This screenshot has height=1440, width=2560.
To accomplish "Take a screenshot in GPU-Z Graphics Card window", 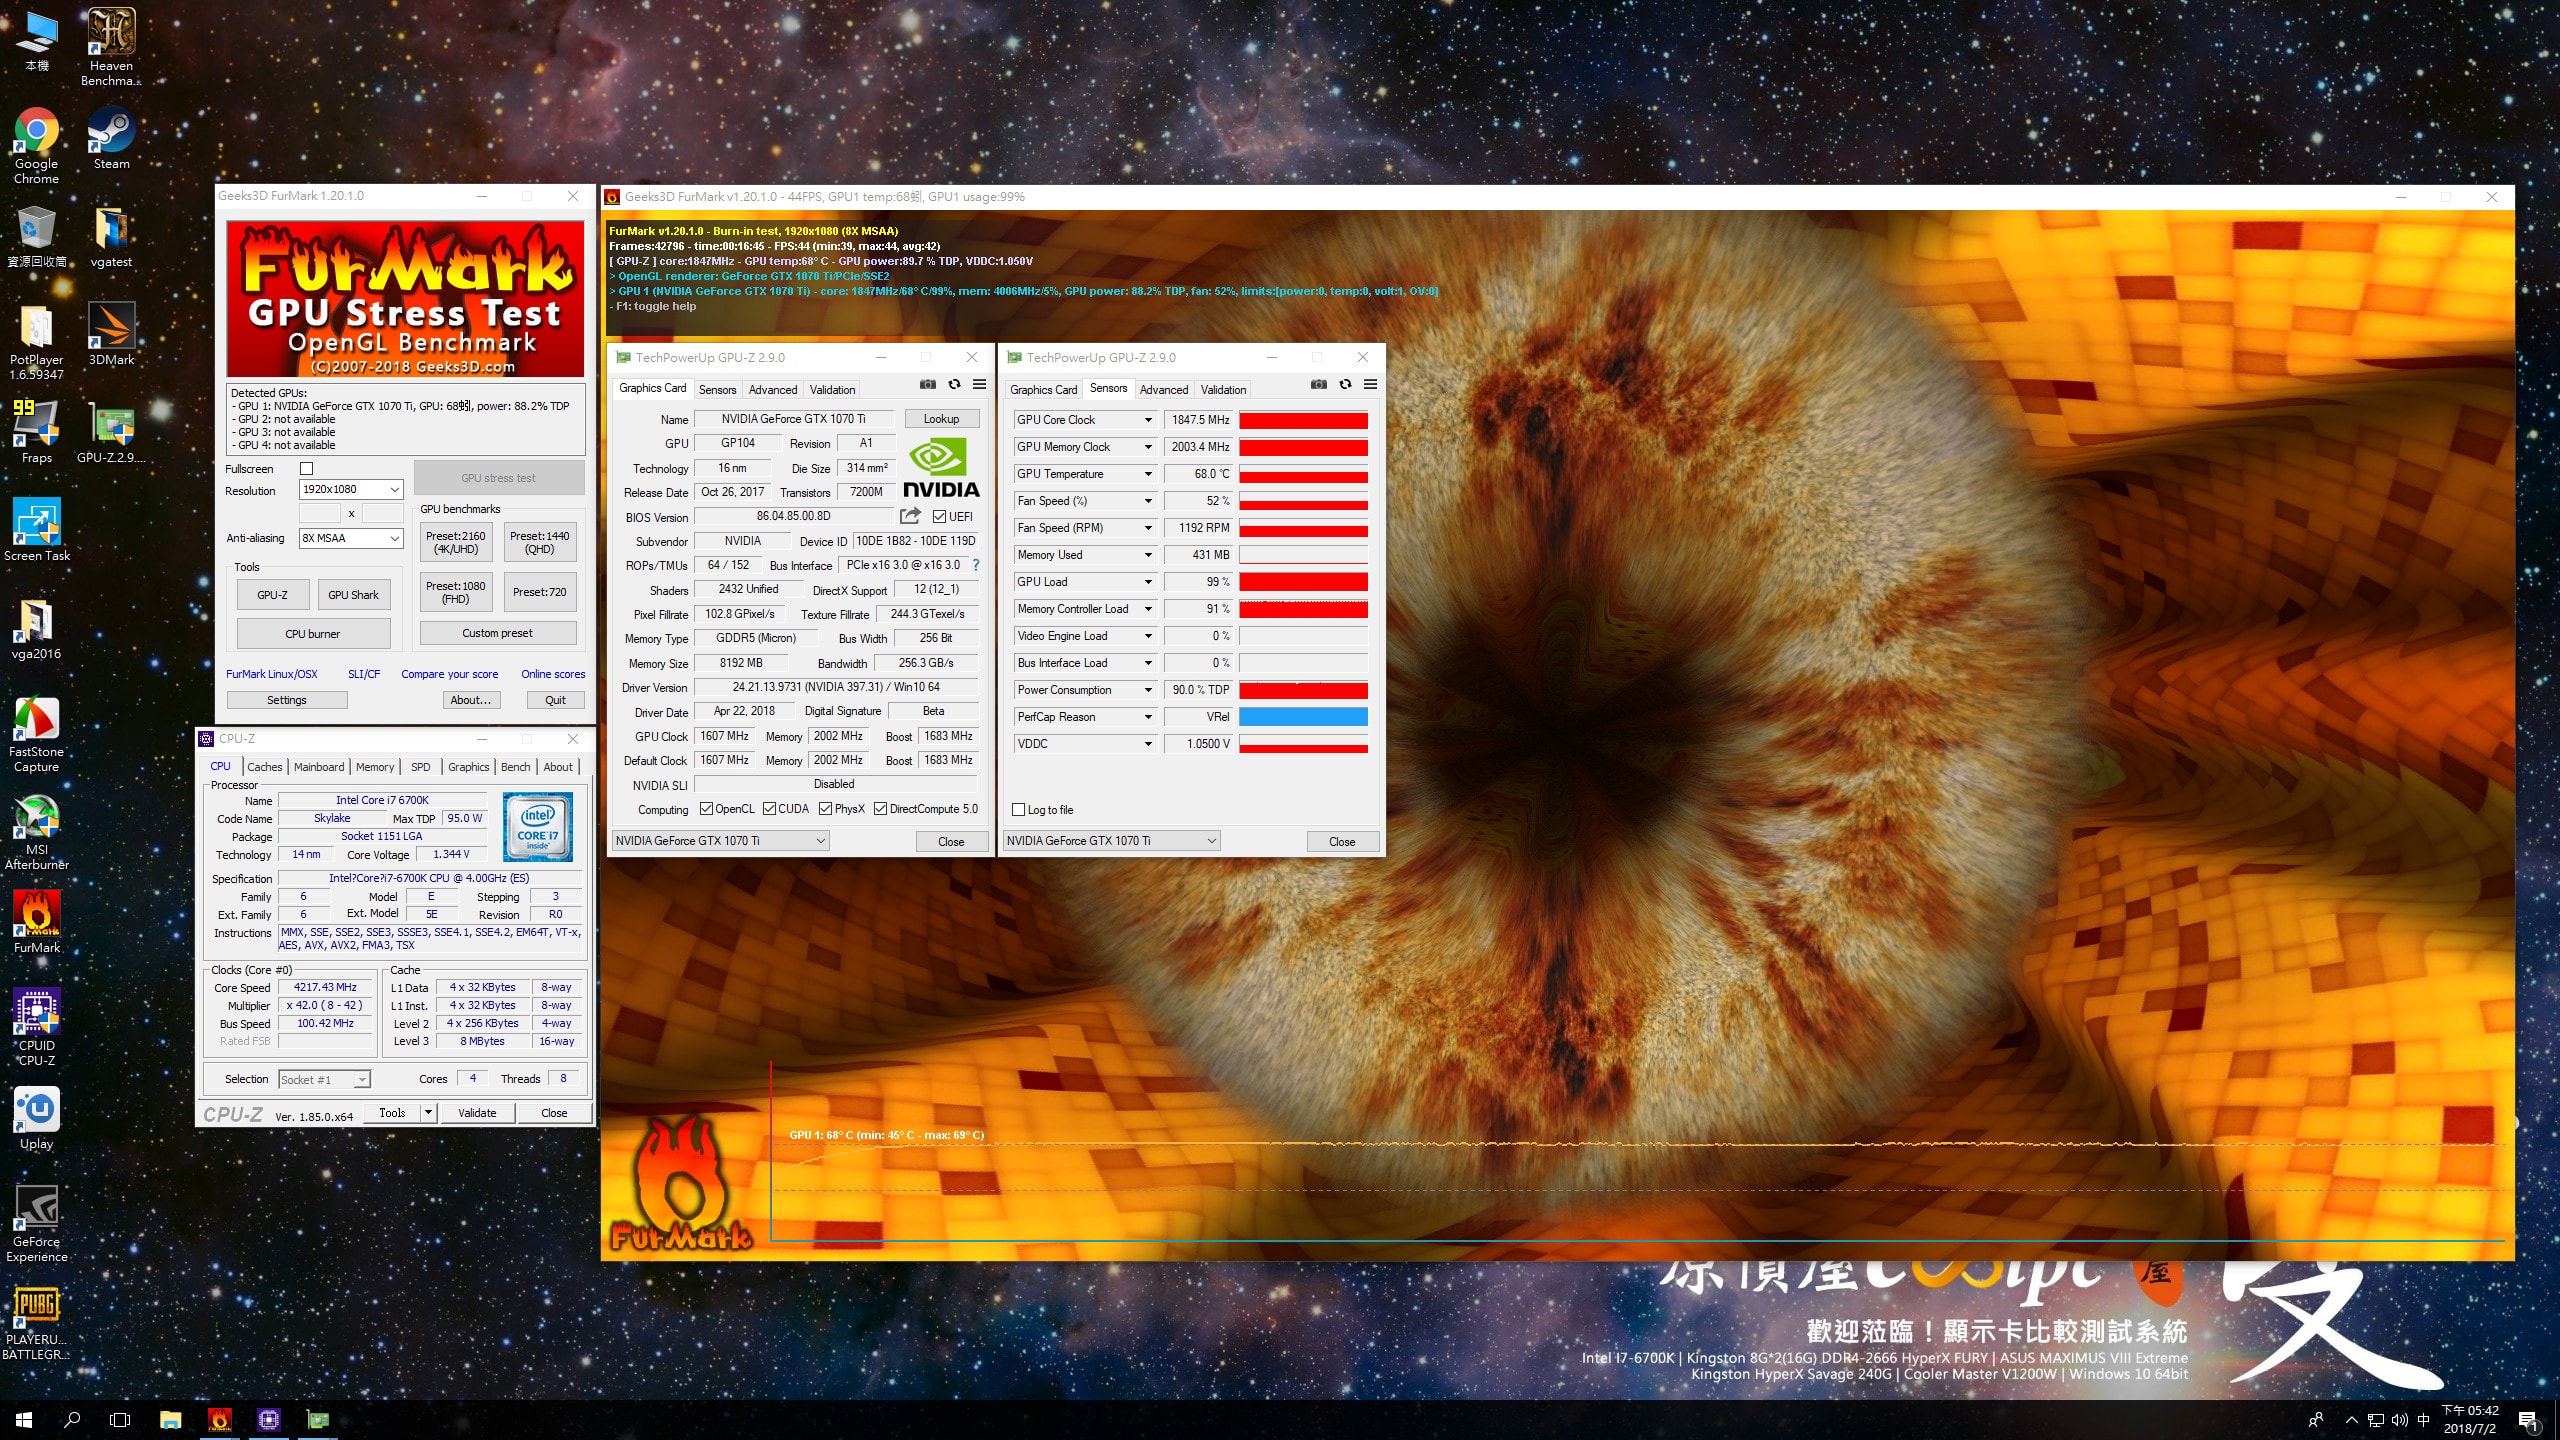I will (x=928, y=385).
